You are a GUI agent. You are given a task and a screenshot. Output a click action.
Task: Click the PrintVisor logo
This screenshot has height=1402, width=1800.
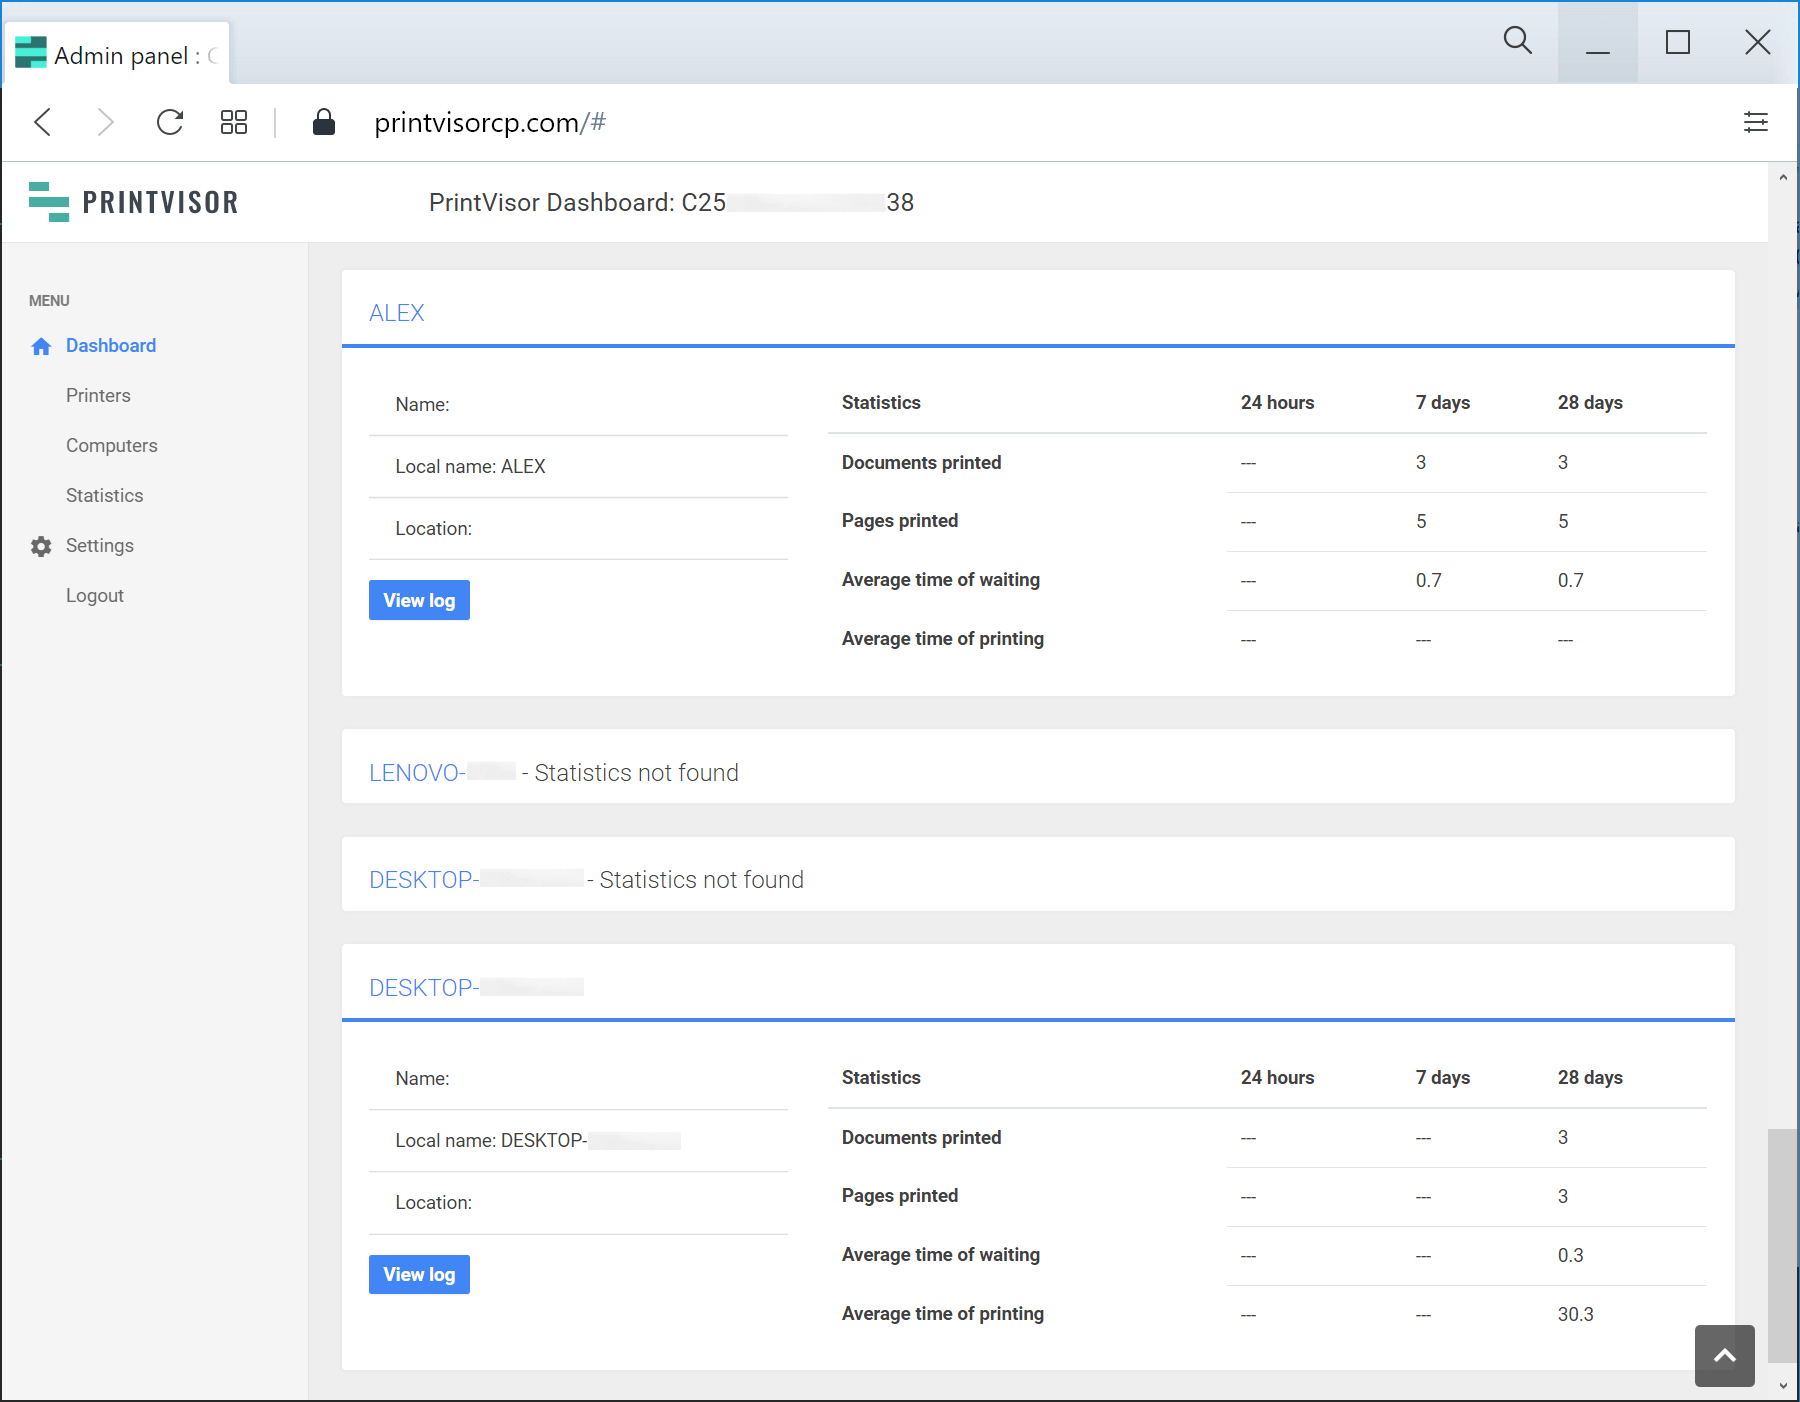[x=134, y=202]
